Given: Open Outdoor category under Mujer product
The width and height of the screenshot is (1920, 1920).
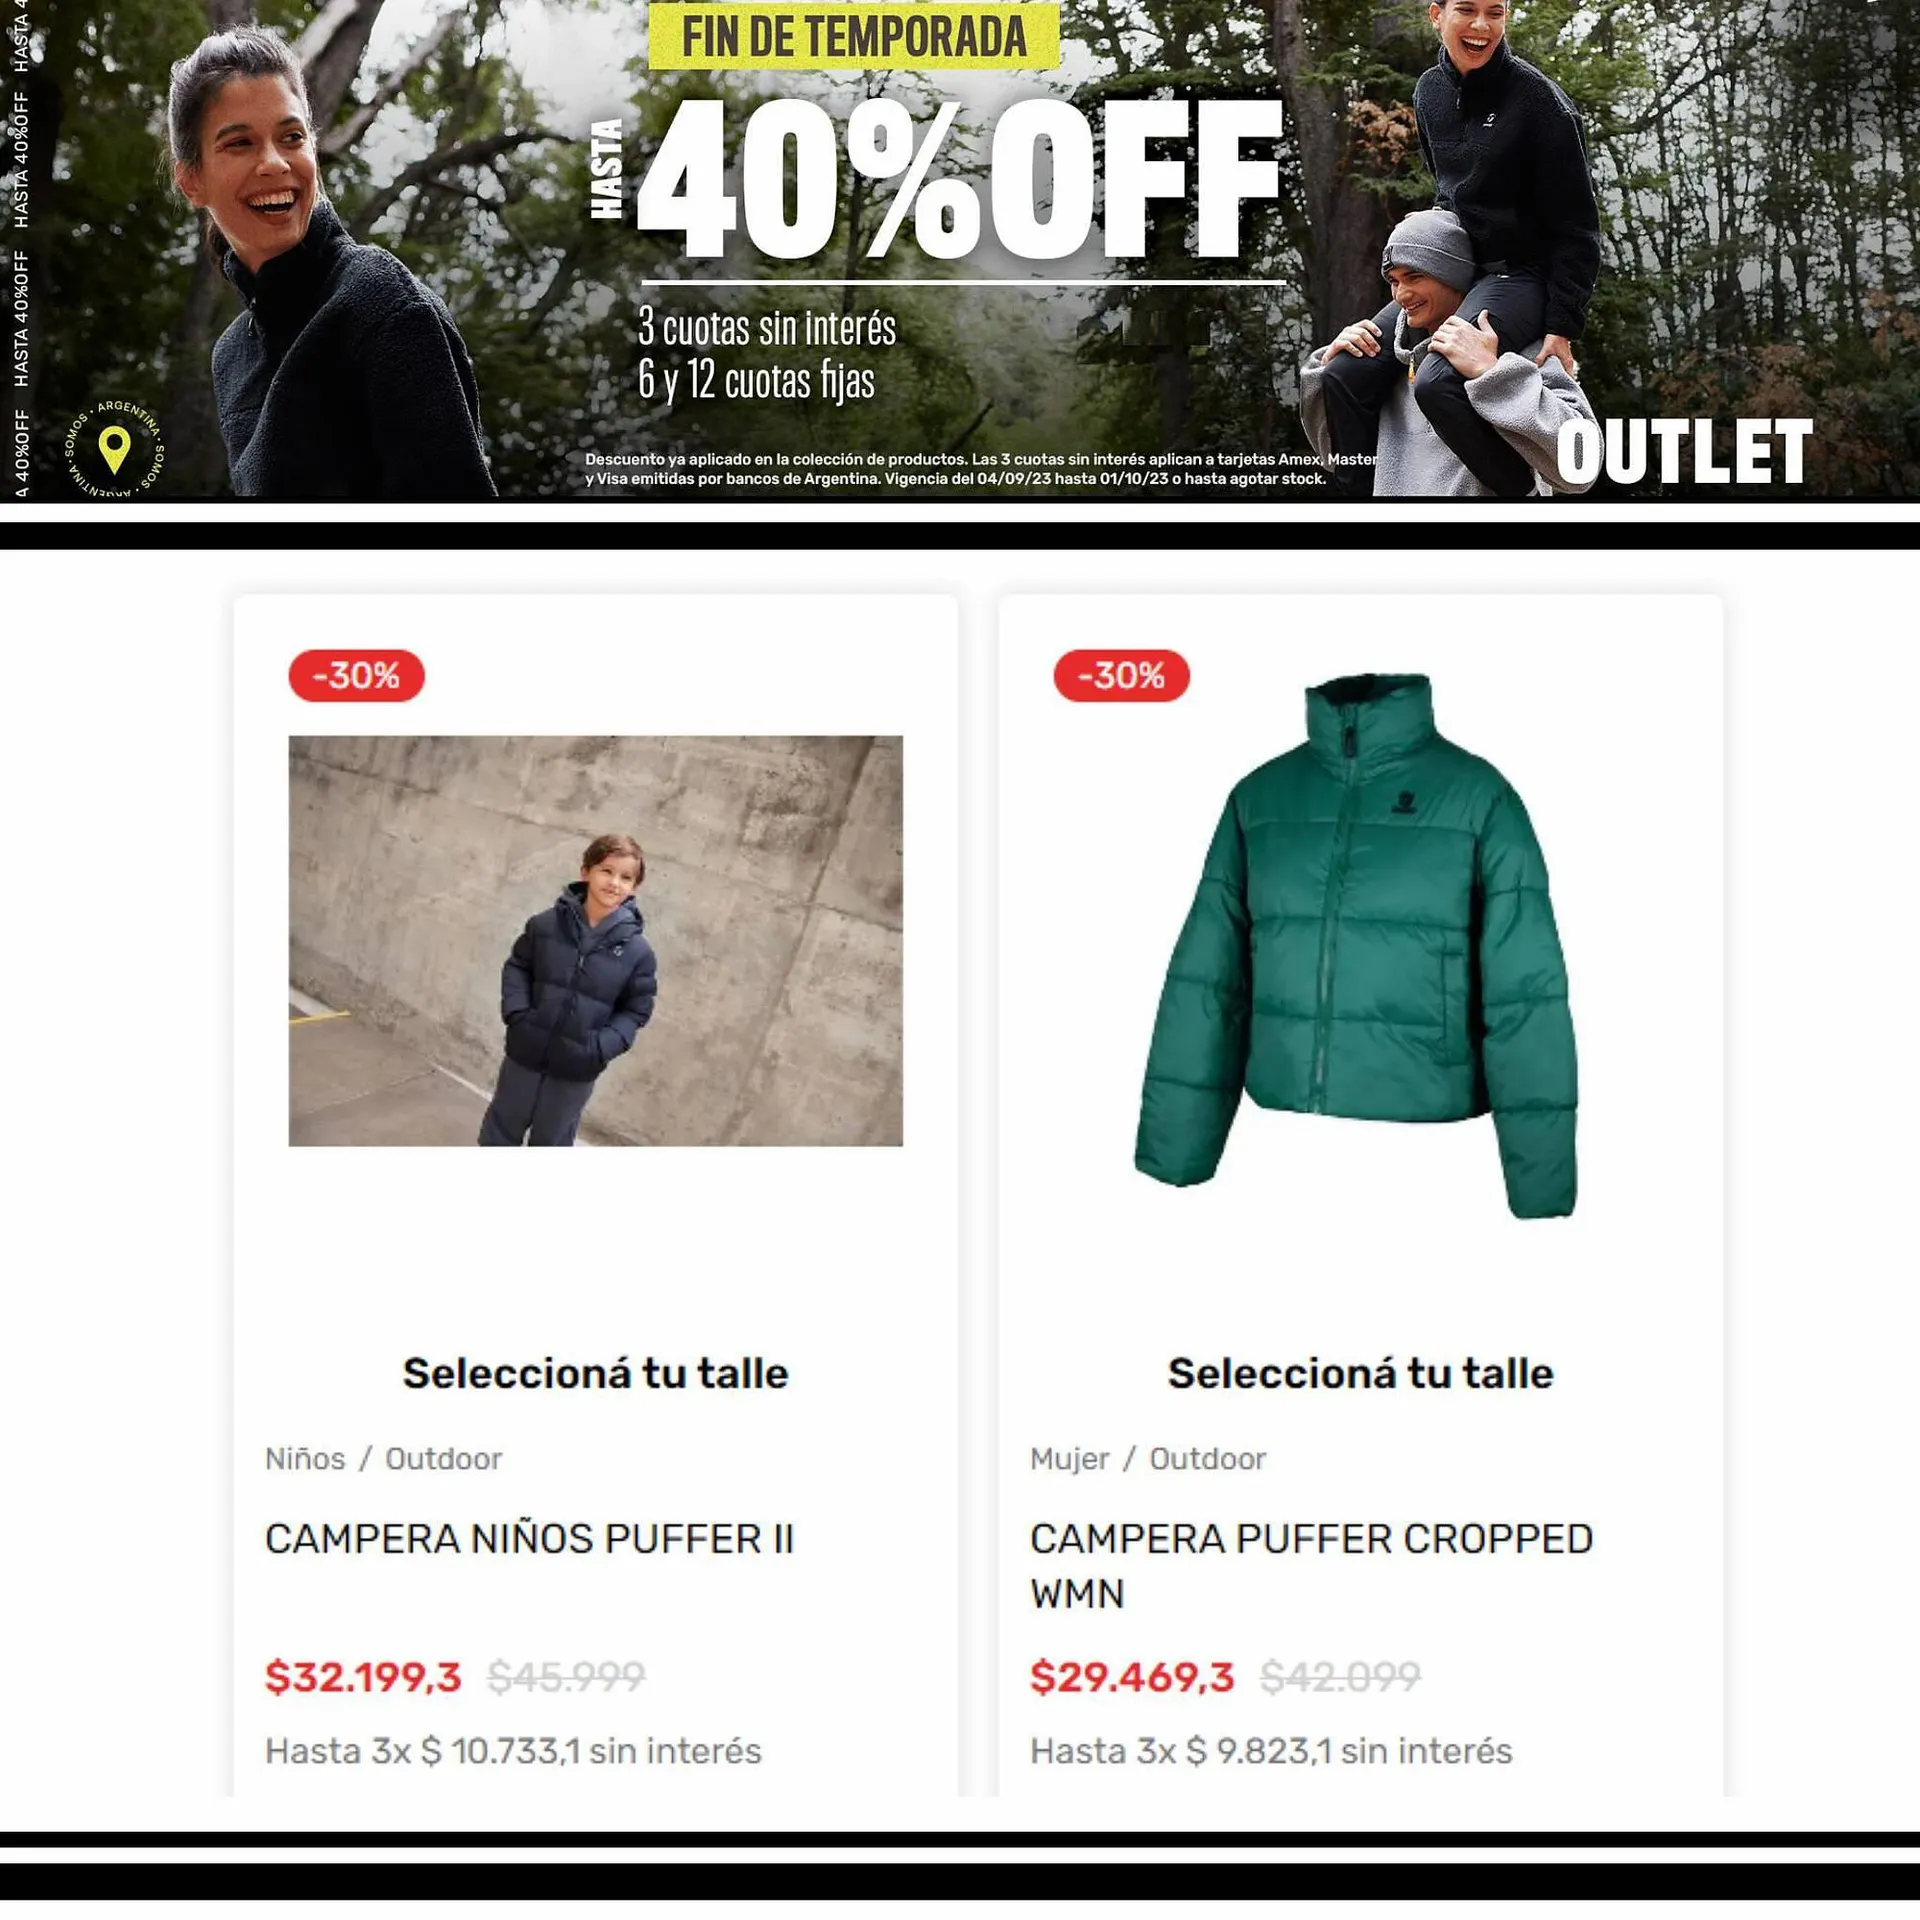Looking at the screenshot, I should (x=1207, y=1458).
